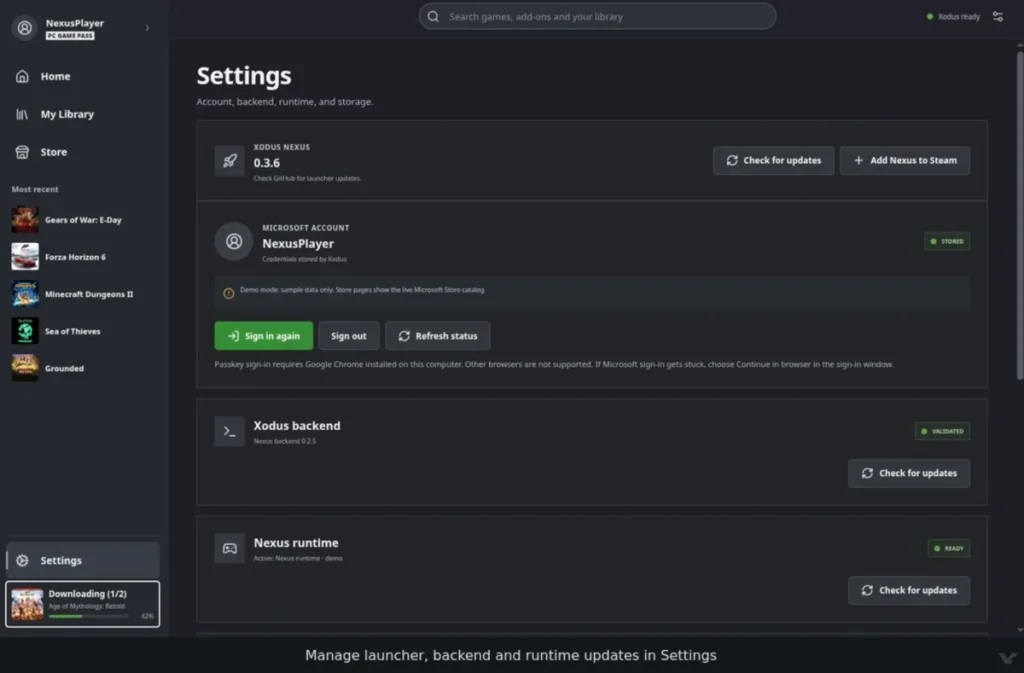1024x673 pixels.
Task: Click Sign out
Action: [x=349, y=336]
